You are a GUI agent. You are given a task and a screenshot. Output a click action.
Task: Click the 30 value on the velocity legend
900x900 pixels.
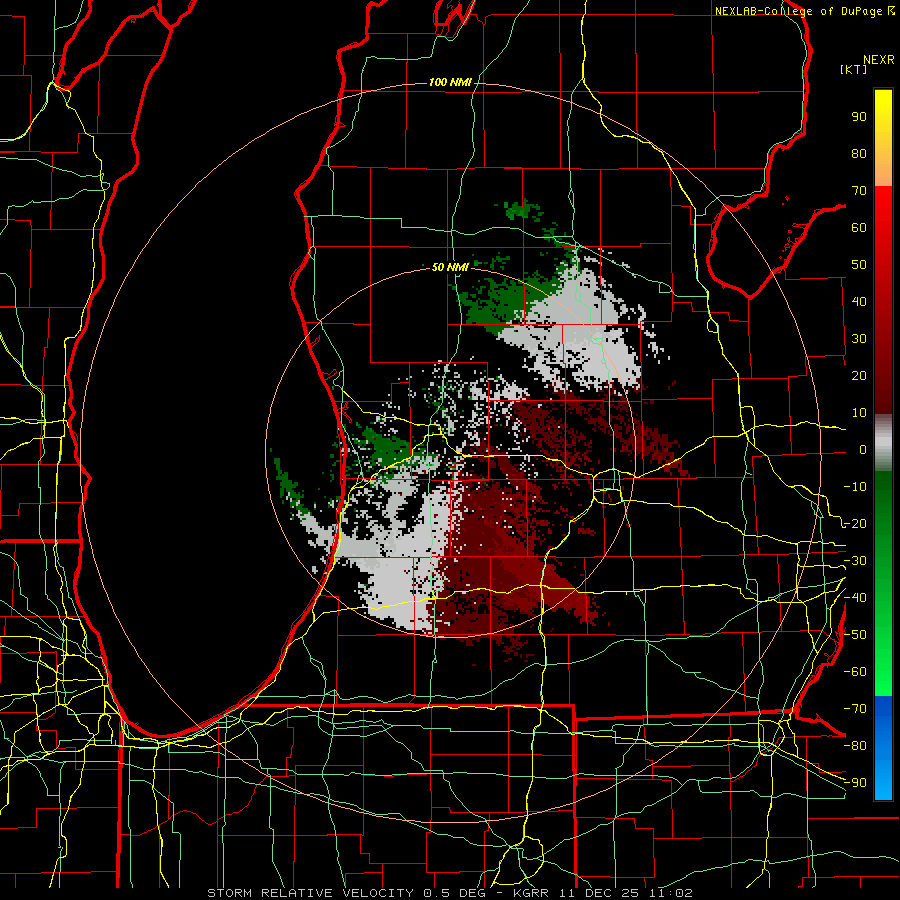click(x=859, y=339)
